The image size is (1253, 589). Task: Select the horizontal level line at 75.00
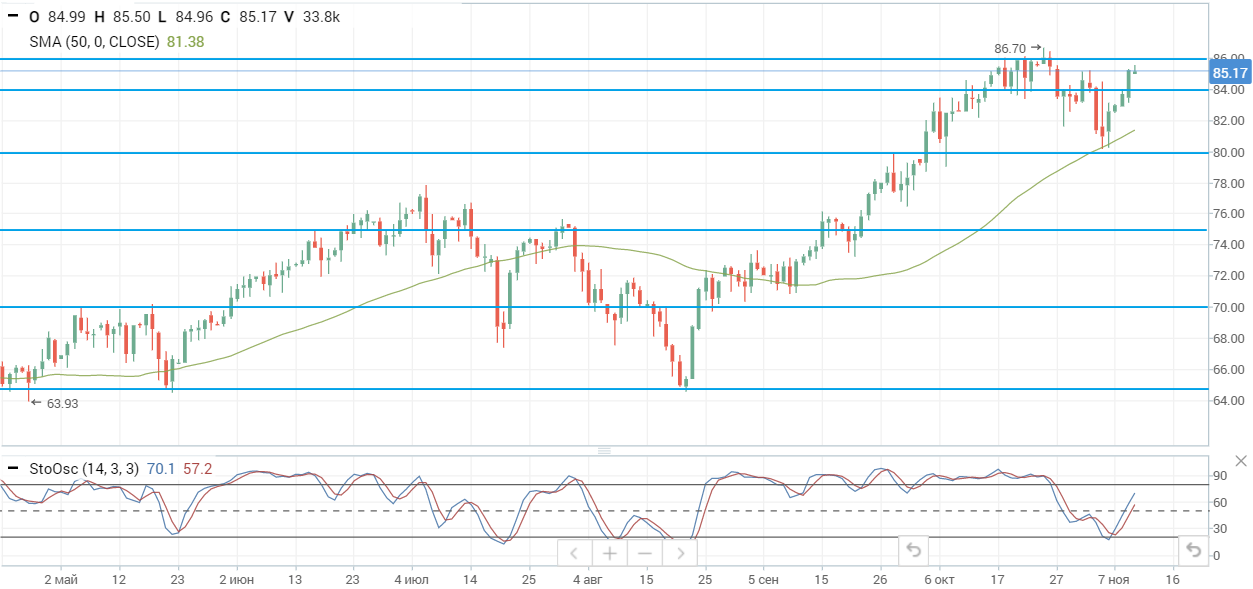(604, 230)
